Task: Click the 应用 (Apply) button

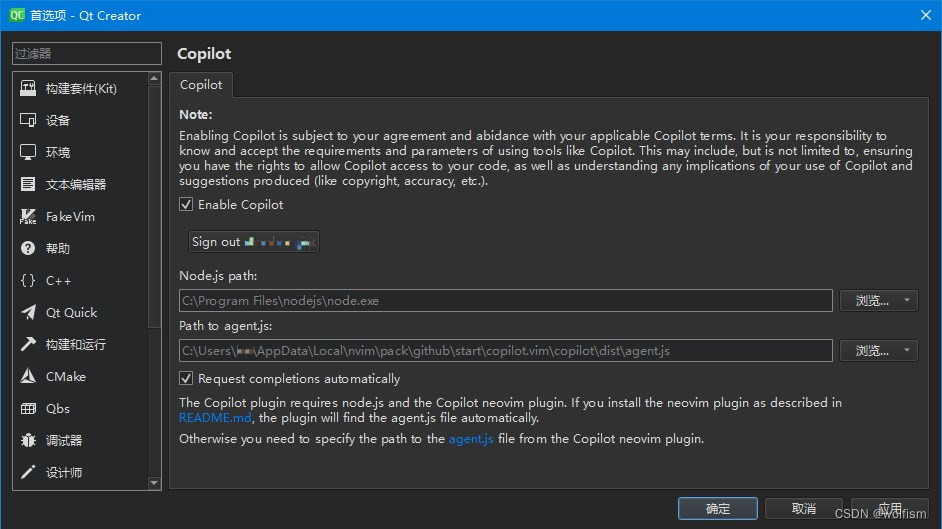Action: 890,509
